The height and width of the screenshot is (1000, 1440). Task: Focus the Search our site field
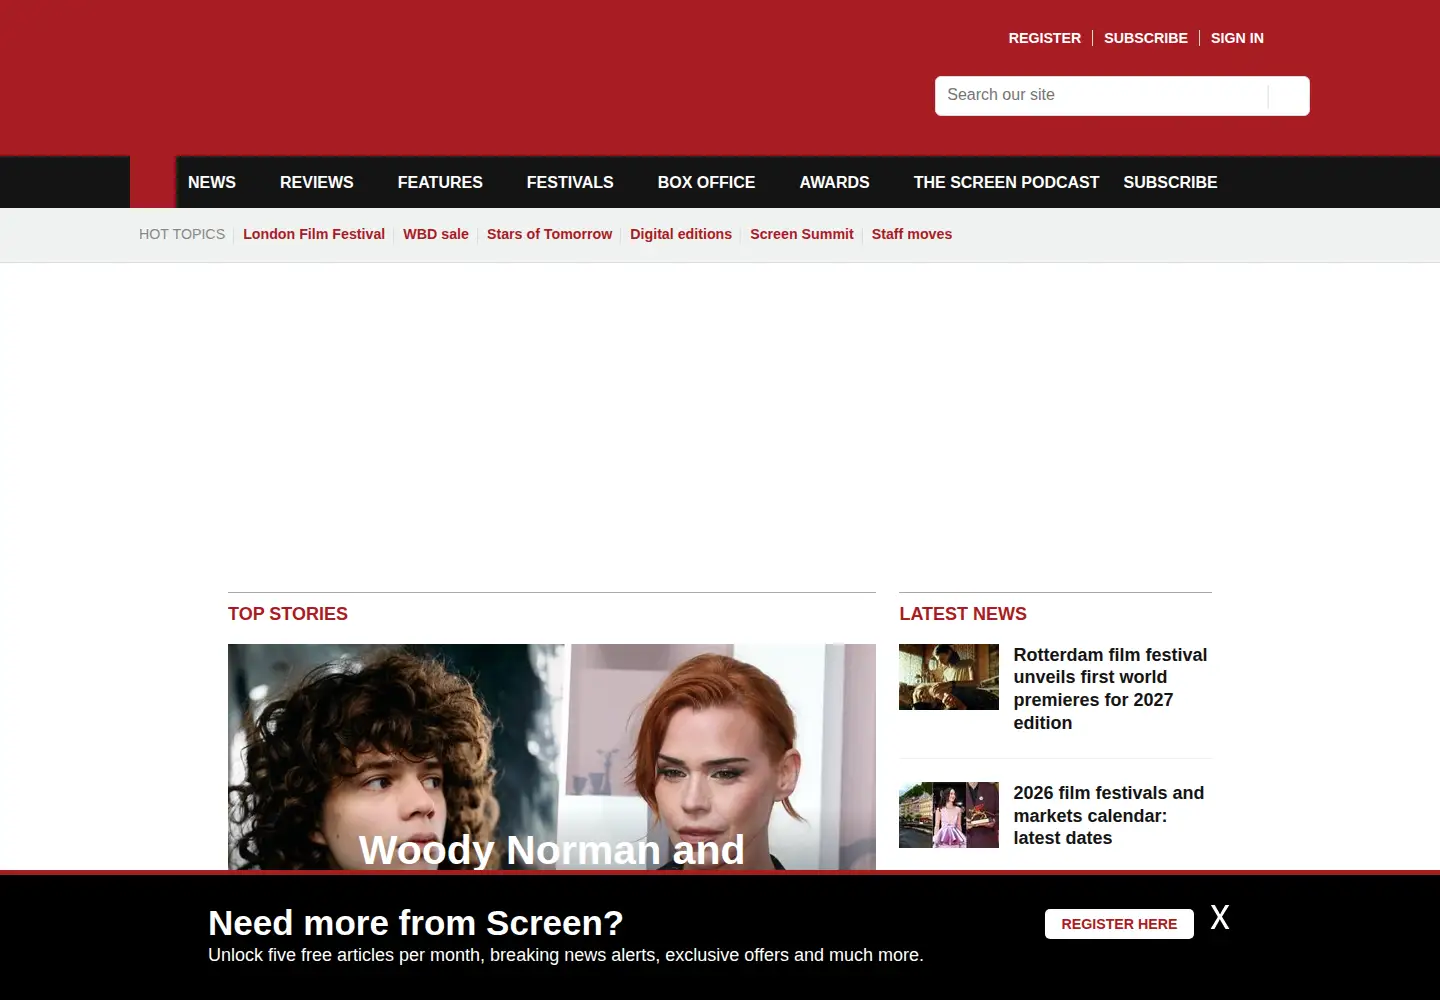click(1102, 95)
